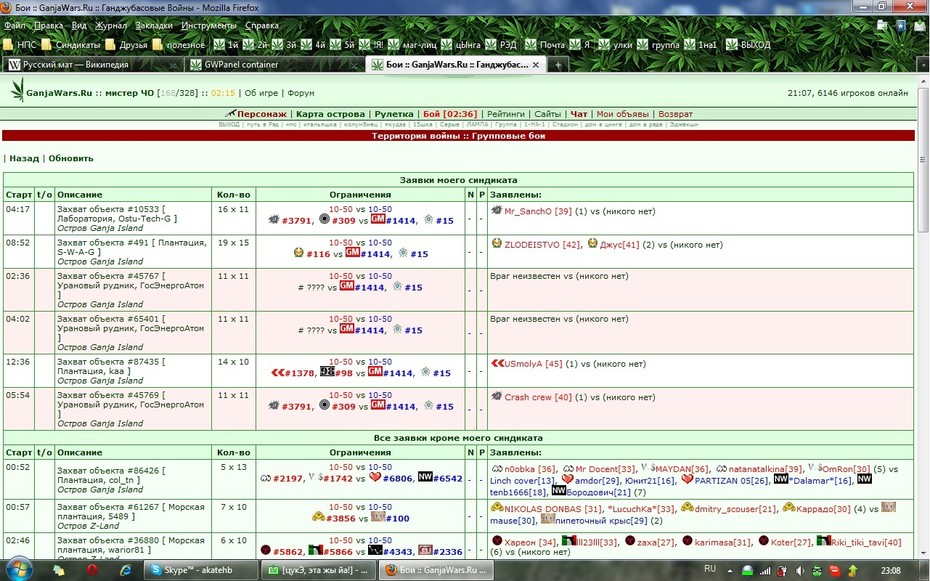Open player Mr_SanchO [39] profile link
This screenshot has height=581, width=930.
coord(537,211)
